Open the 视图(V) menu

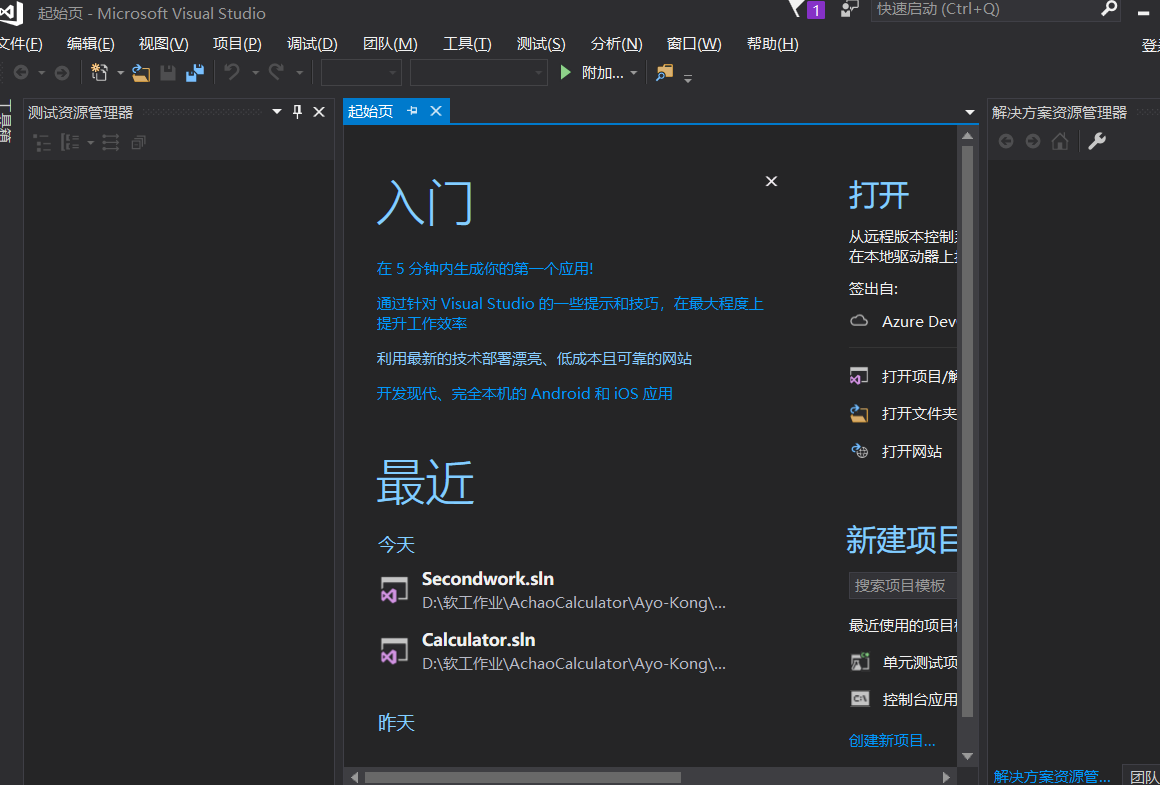click(163, 44)
